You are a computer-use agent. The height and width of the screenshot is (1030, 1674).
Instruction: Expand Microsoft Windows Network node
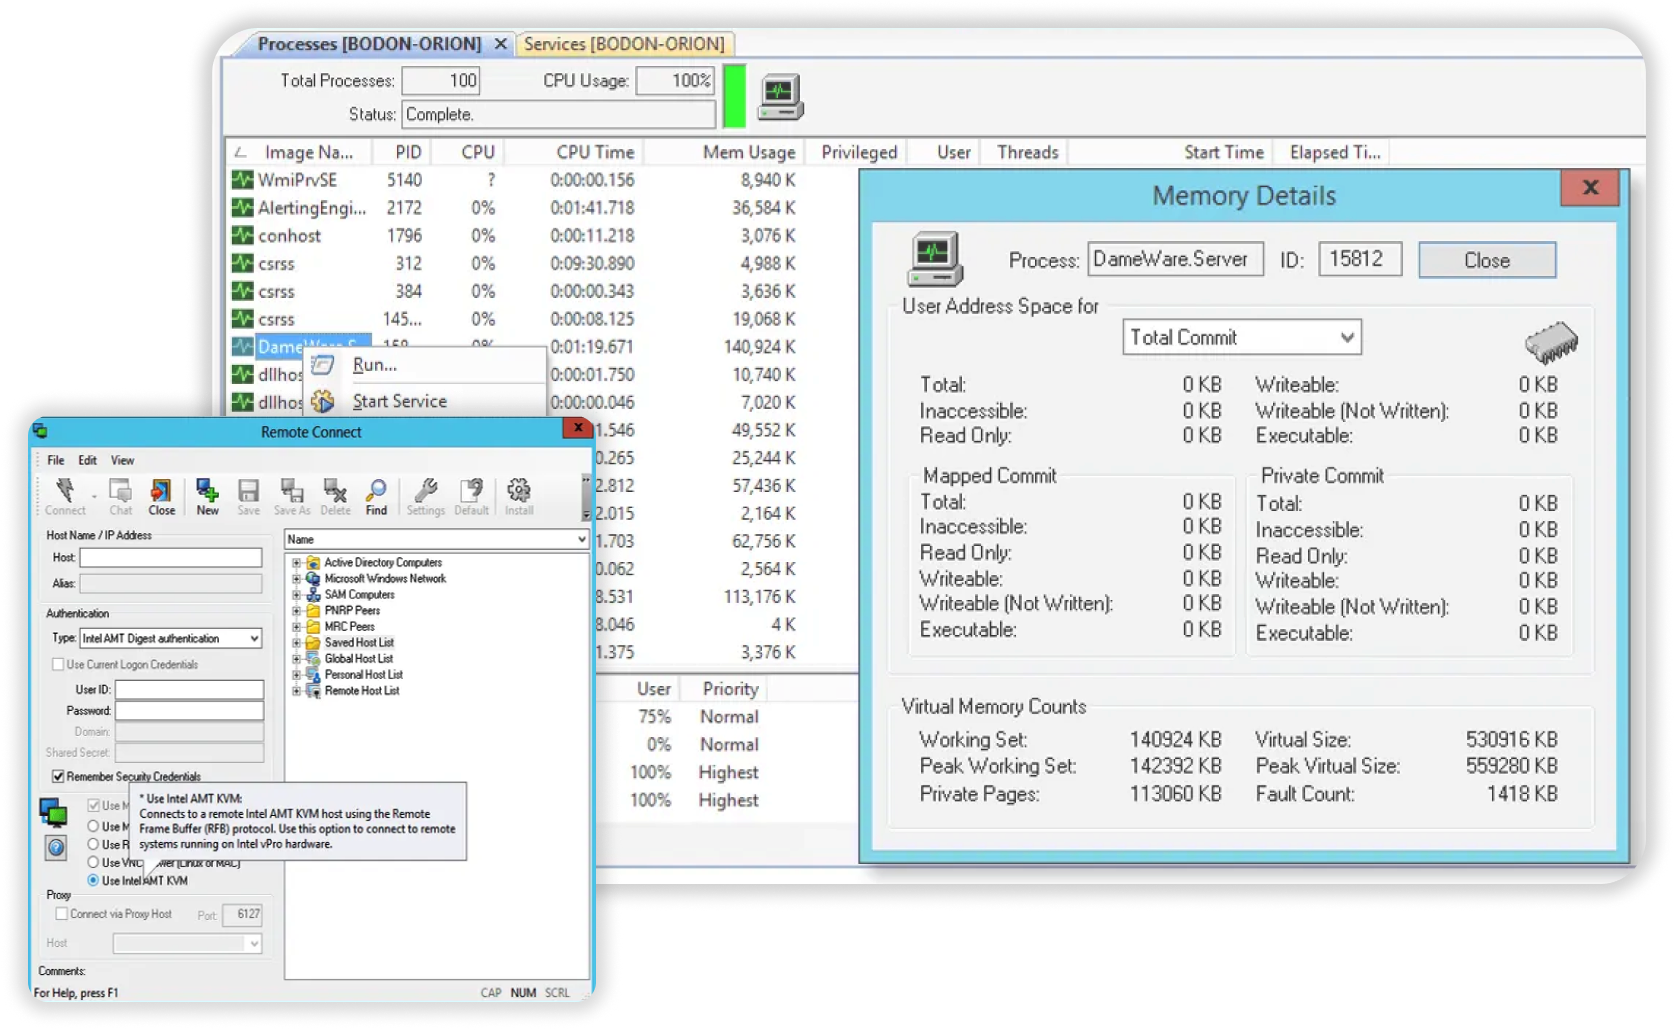[296, 579]
